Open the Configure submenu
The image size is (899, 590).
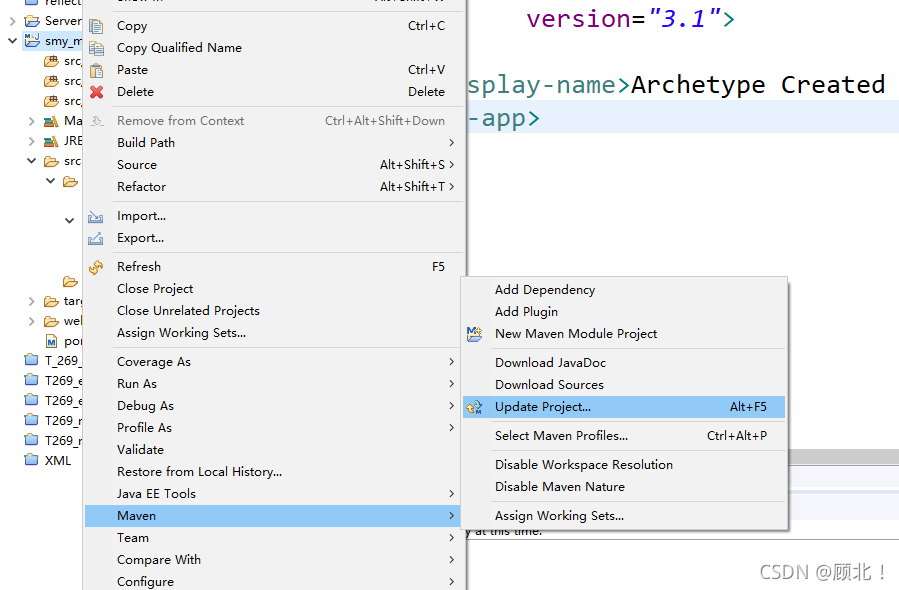pyautogui.click(x=273, y=581)
